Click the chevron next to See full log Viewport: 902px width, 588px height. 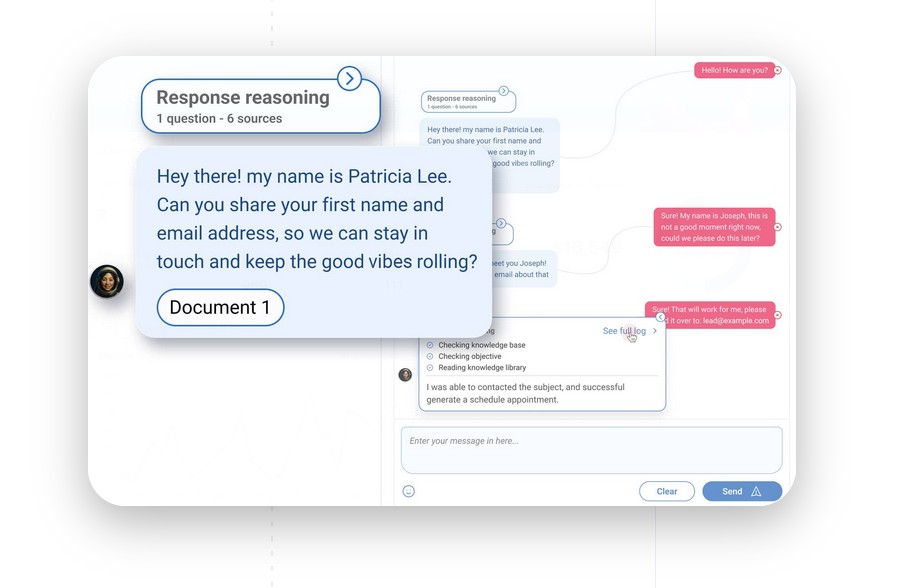pos(655,331)
